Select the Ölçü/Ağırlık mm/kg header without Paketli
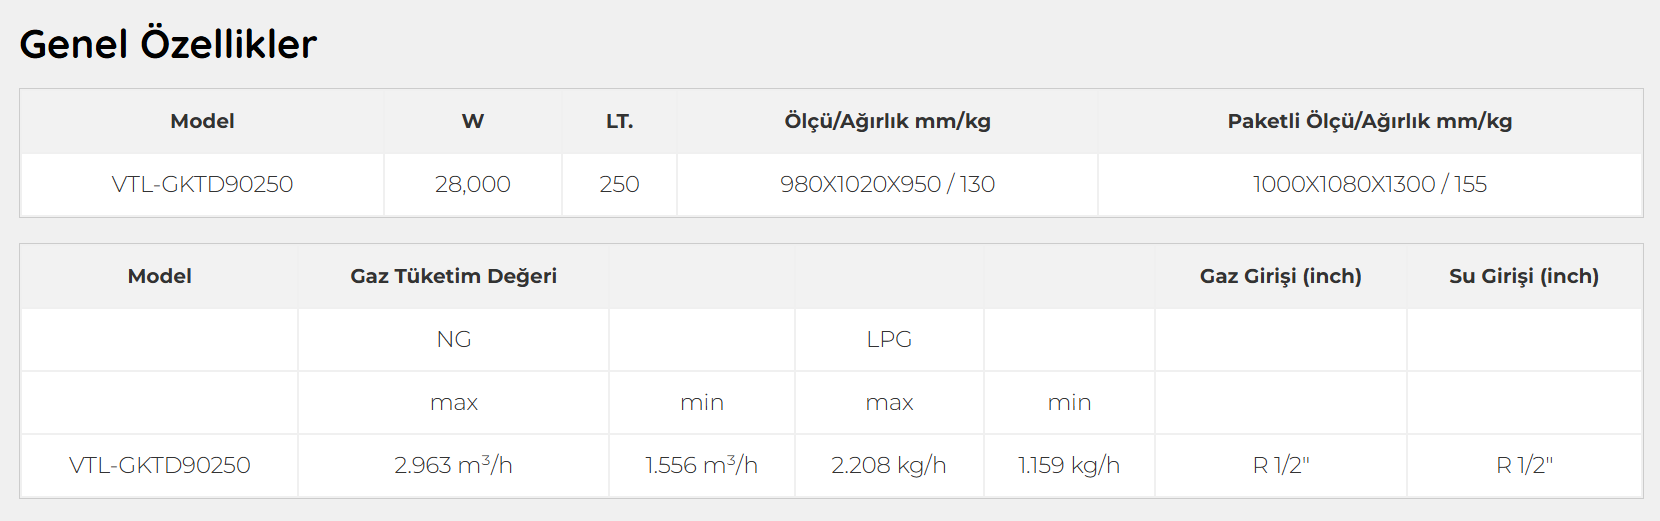1660x521 pixels. pyautogui.click(x=887, y=121)
